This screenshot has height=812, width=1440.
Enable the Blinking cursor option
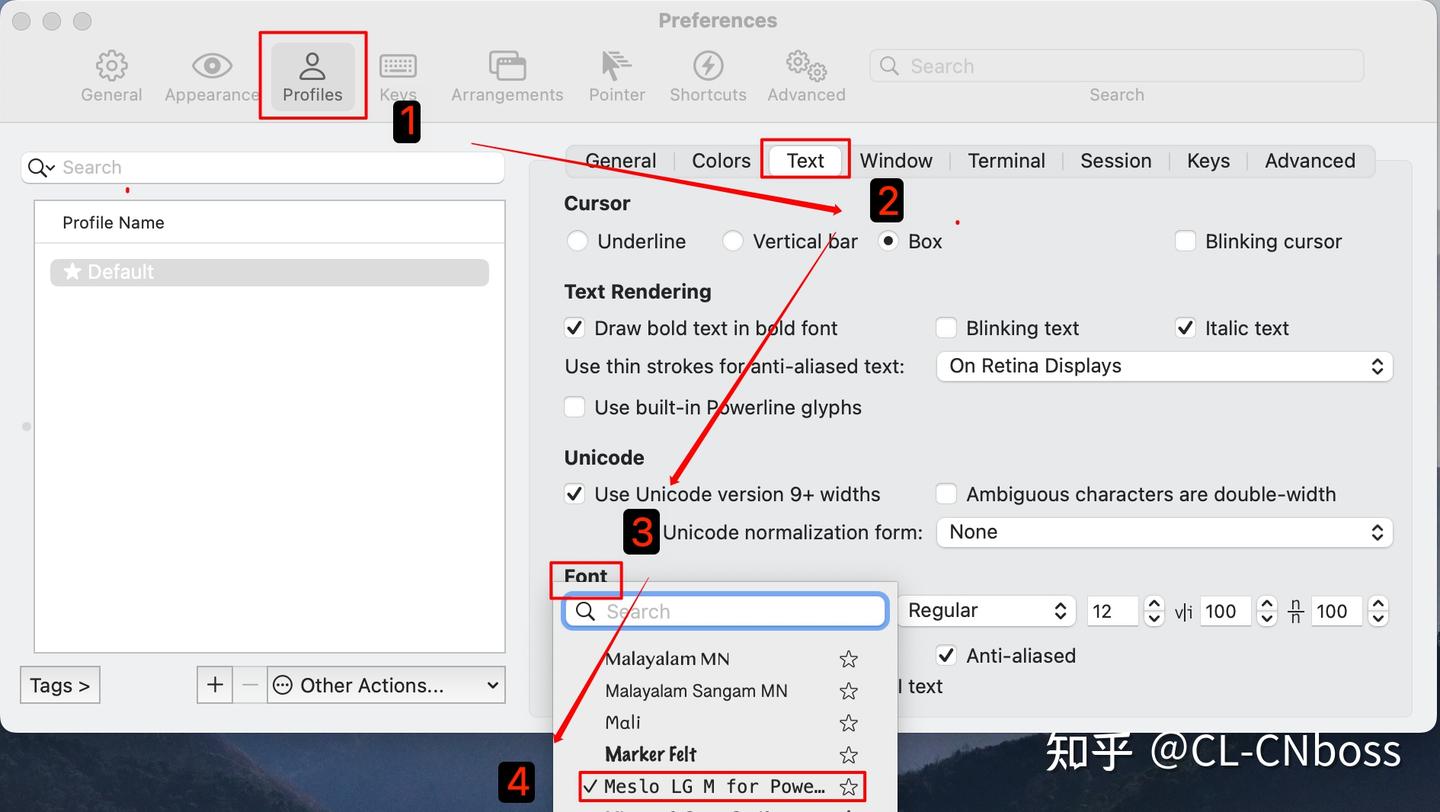(1185, 241)
